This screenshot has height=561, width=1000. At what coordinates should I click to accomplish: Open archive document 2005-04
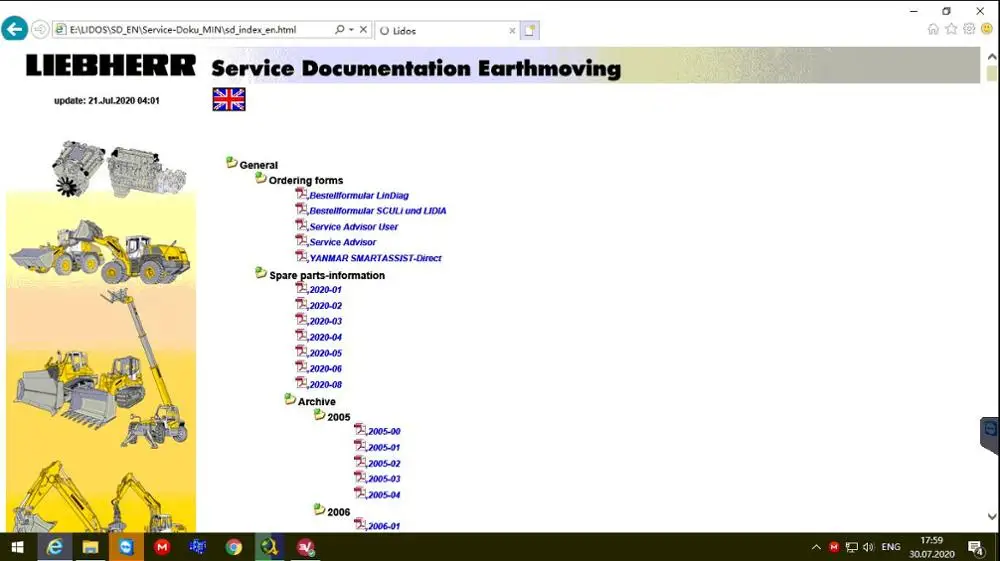(x=384, y=495)
